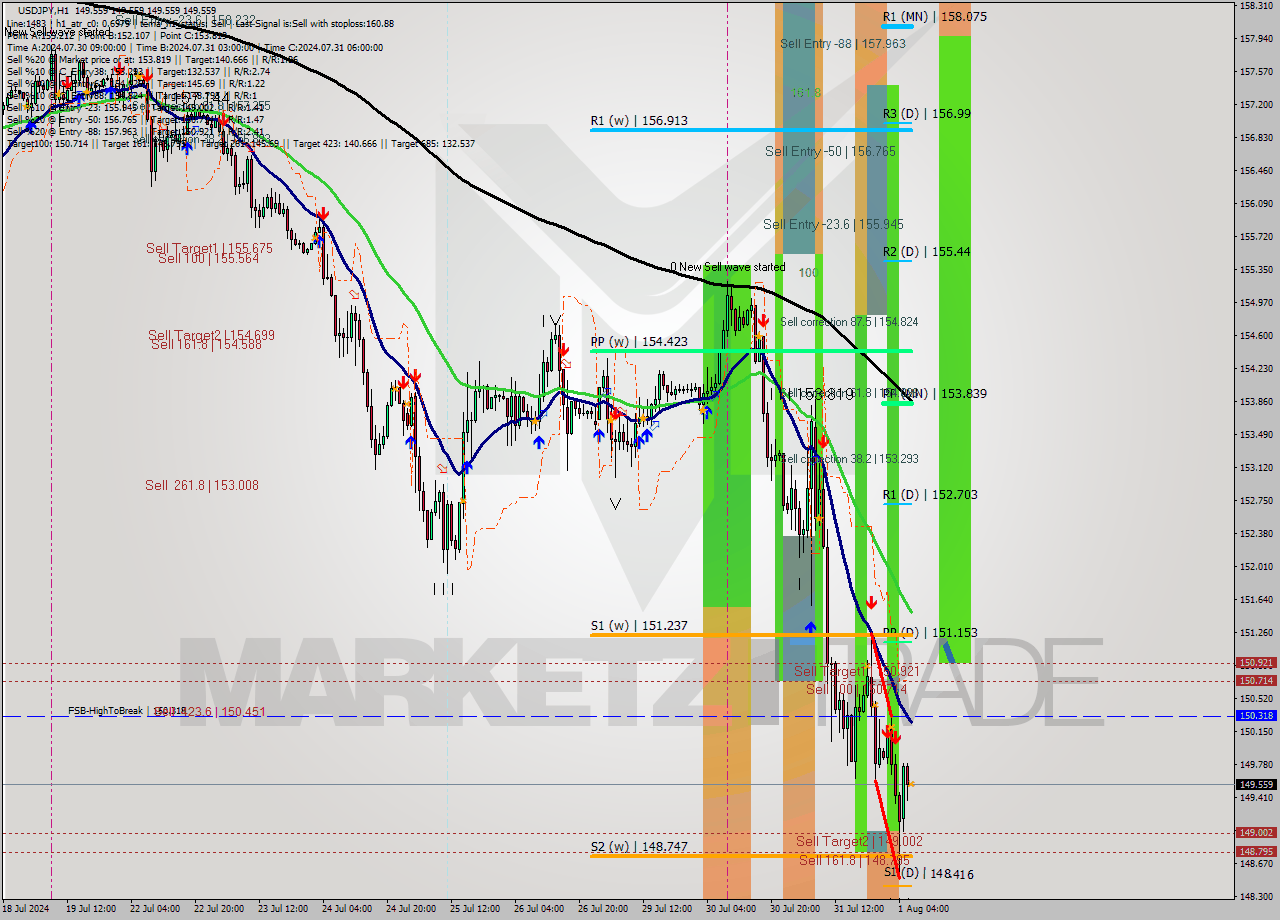Click the USDJPY,H1 chart title text

(44, 10)
